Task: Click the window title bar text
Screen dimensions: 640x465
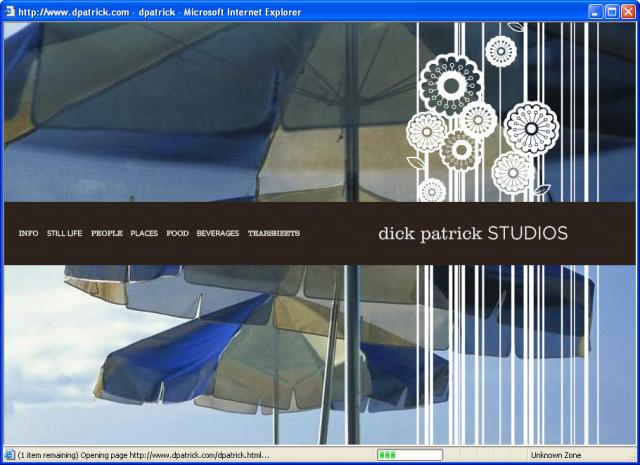Action: click(x=160, y=11)
